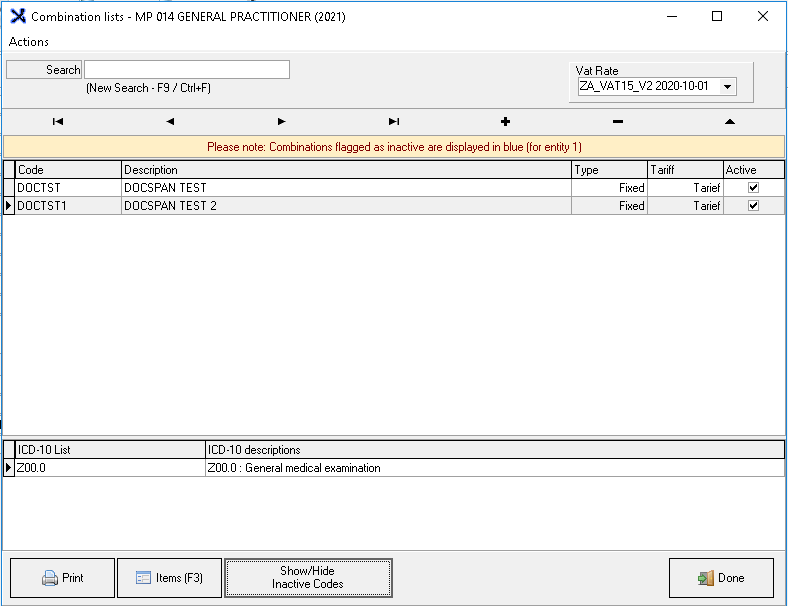Click into the Search field
788x606 pixels.
point(187,70)
